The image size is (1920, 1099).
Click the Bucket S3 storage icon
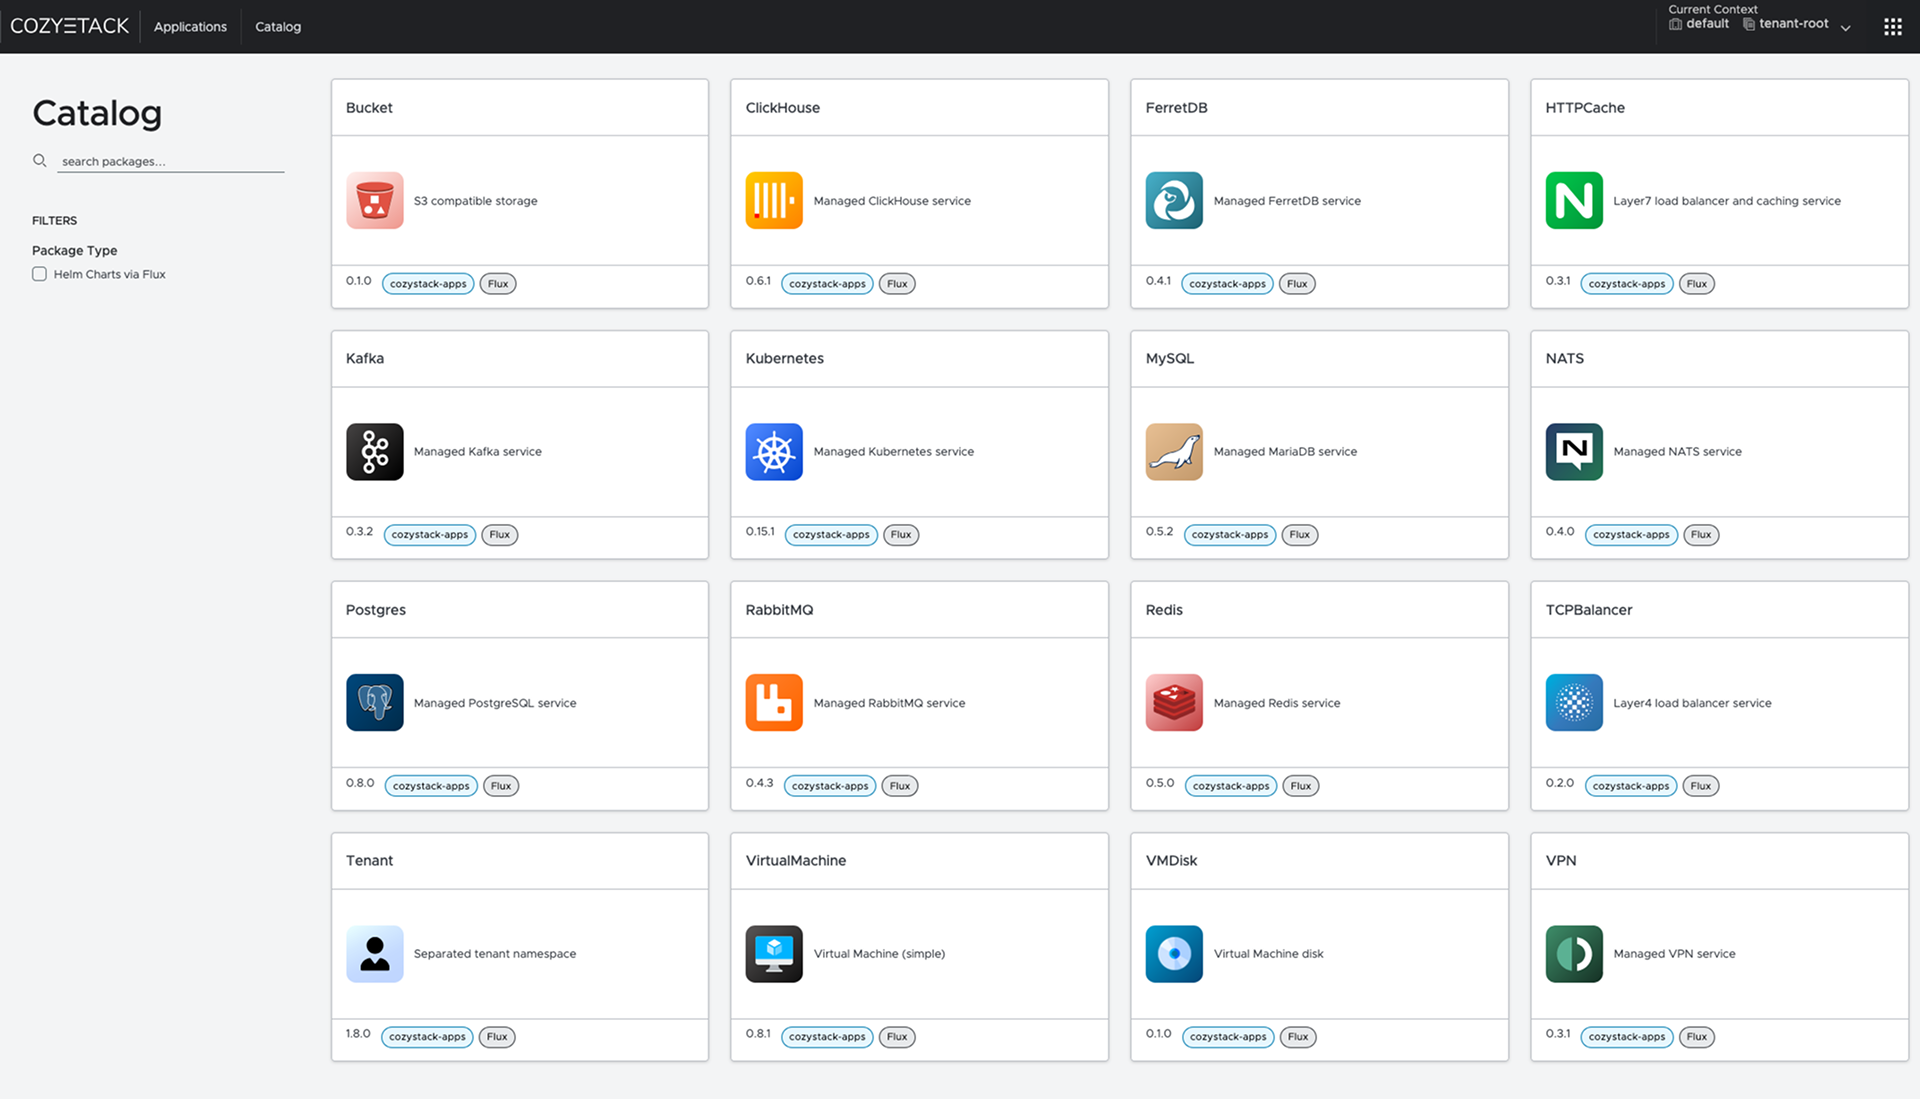point(375,201)
